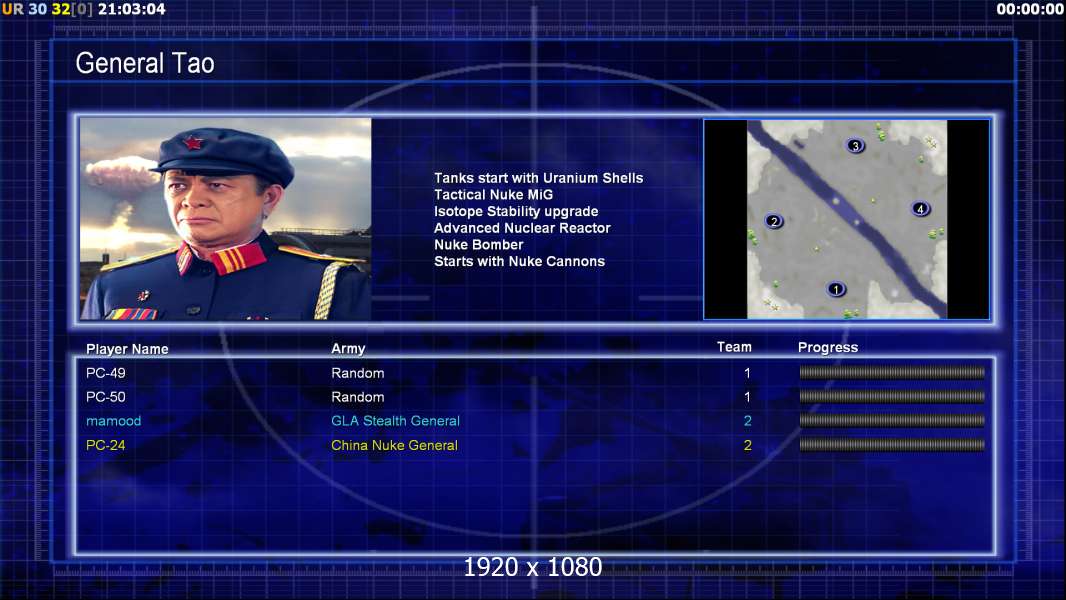This screenshot has height=600, width=1066.
Task: Click the Progress column header
Action: click(828, 347)
